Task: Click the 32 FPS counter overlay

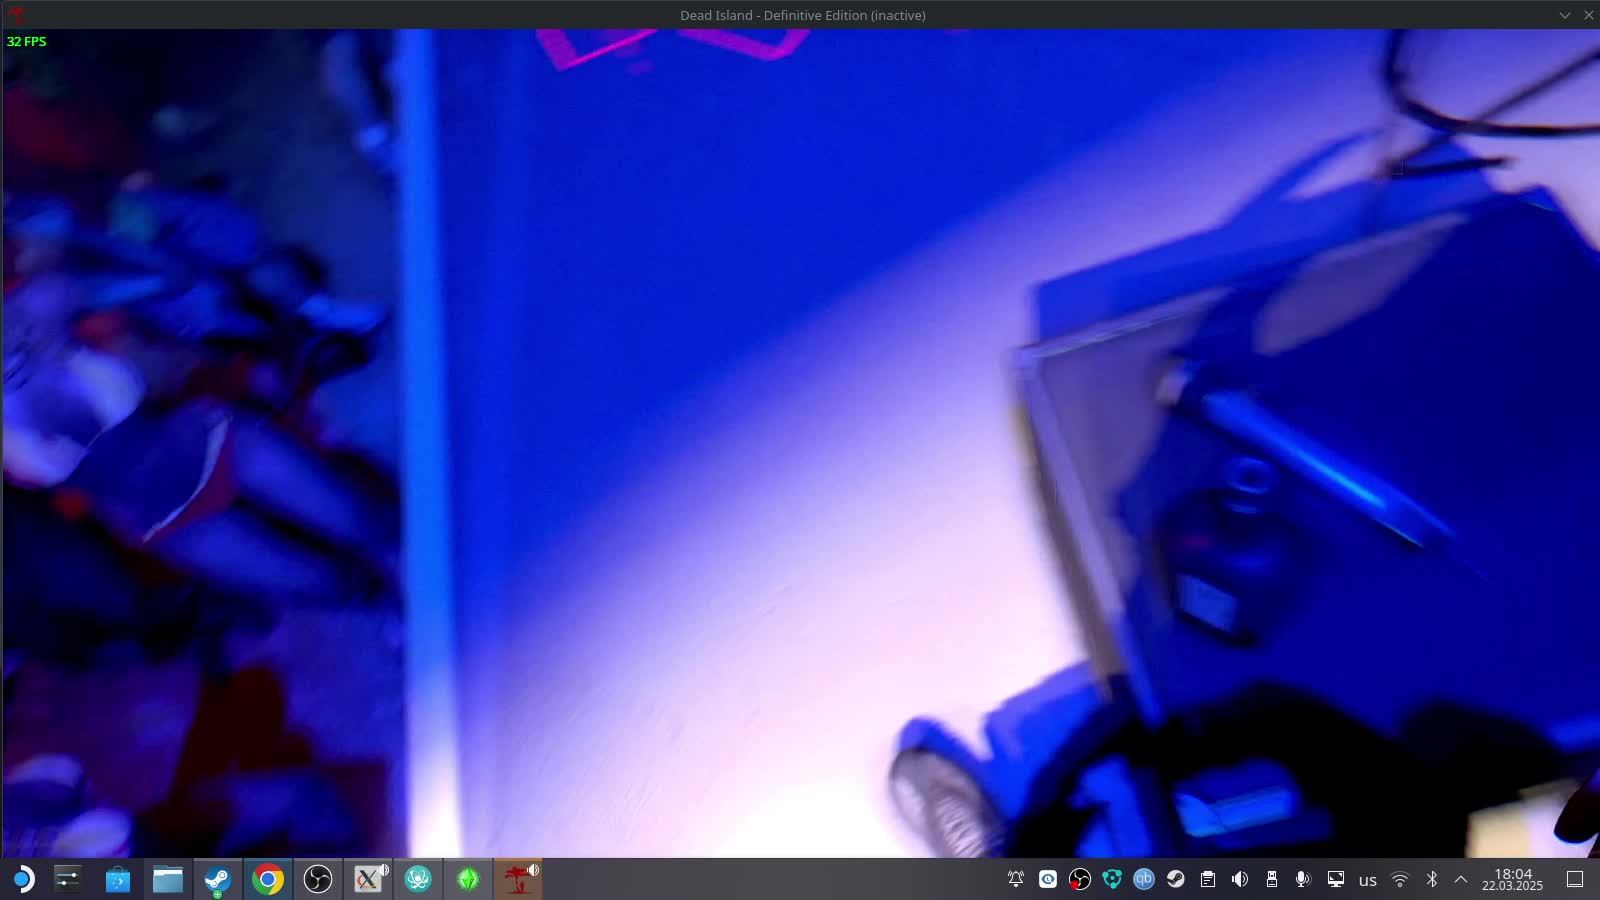Action: click(27, 41)
